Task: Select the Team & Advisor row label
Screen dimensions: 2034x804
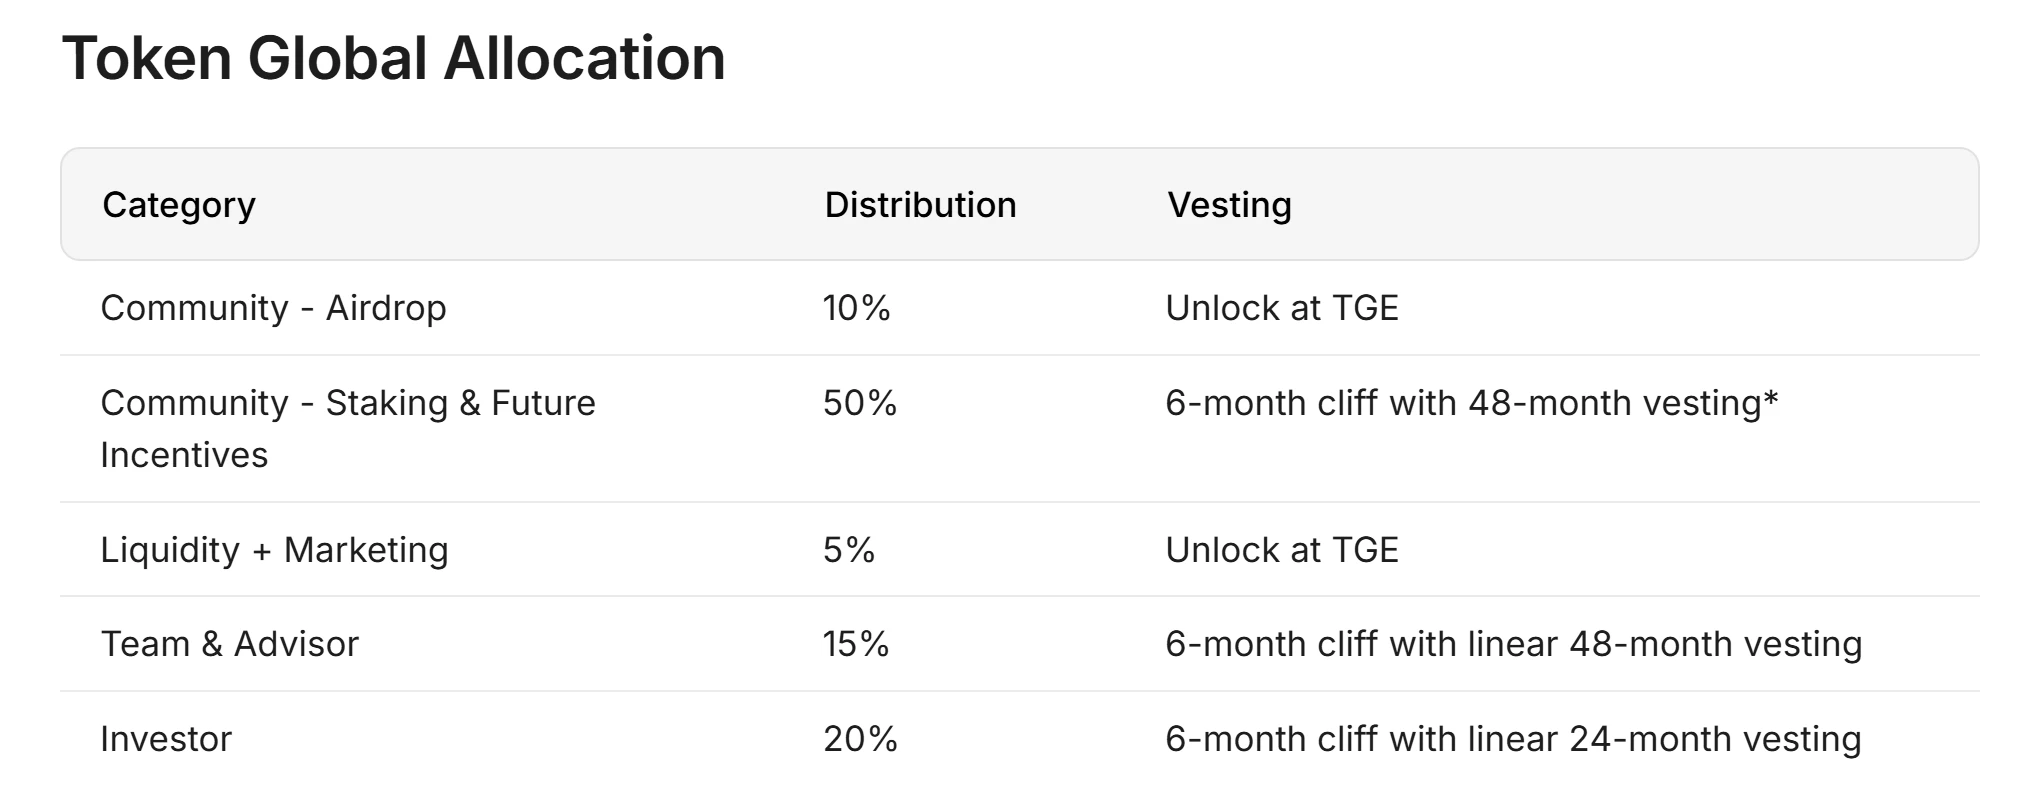Action: 229,644
